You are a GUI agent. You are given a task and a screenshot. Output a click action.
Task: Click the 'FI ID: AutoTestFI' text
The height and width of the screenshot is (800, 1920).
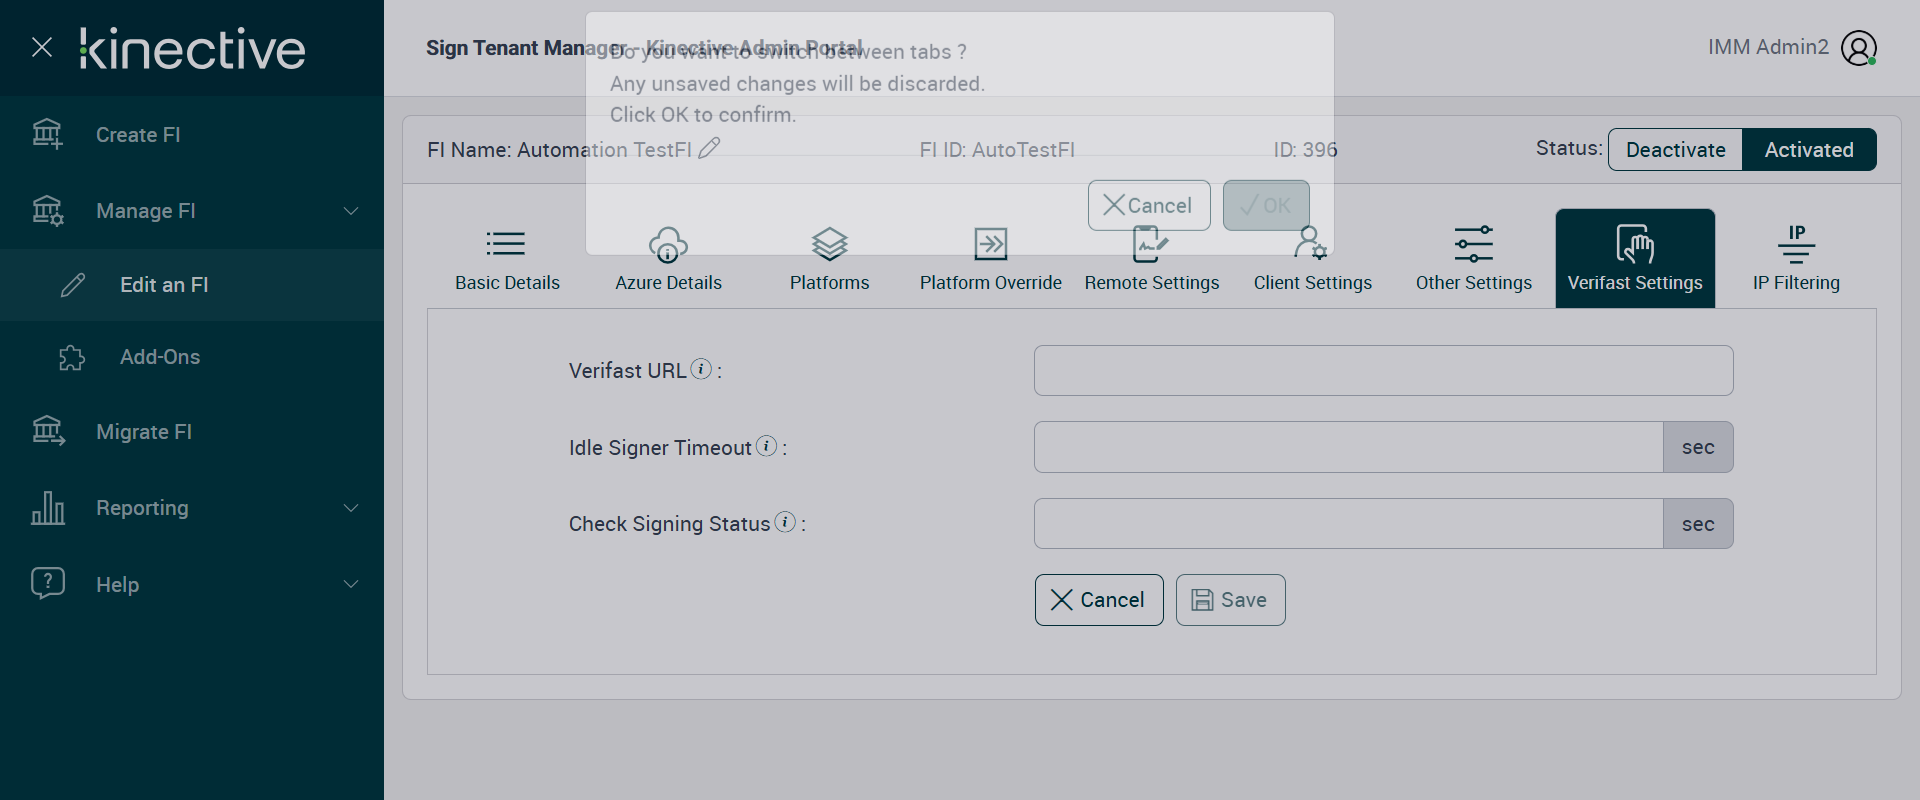pyautogui.click(x=997, y=150)
